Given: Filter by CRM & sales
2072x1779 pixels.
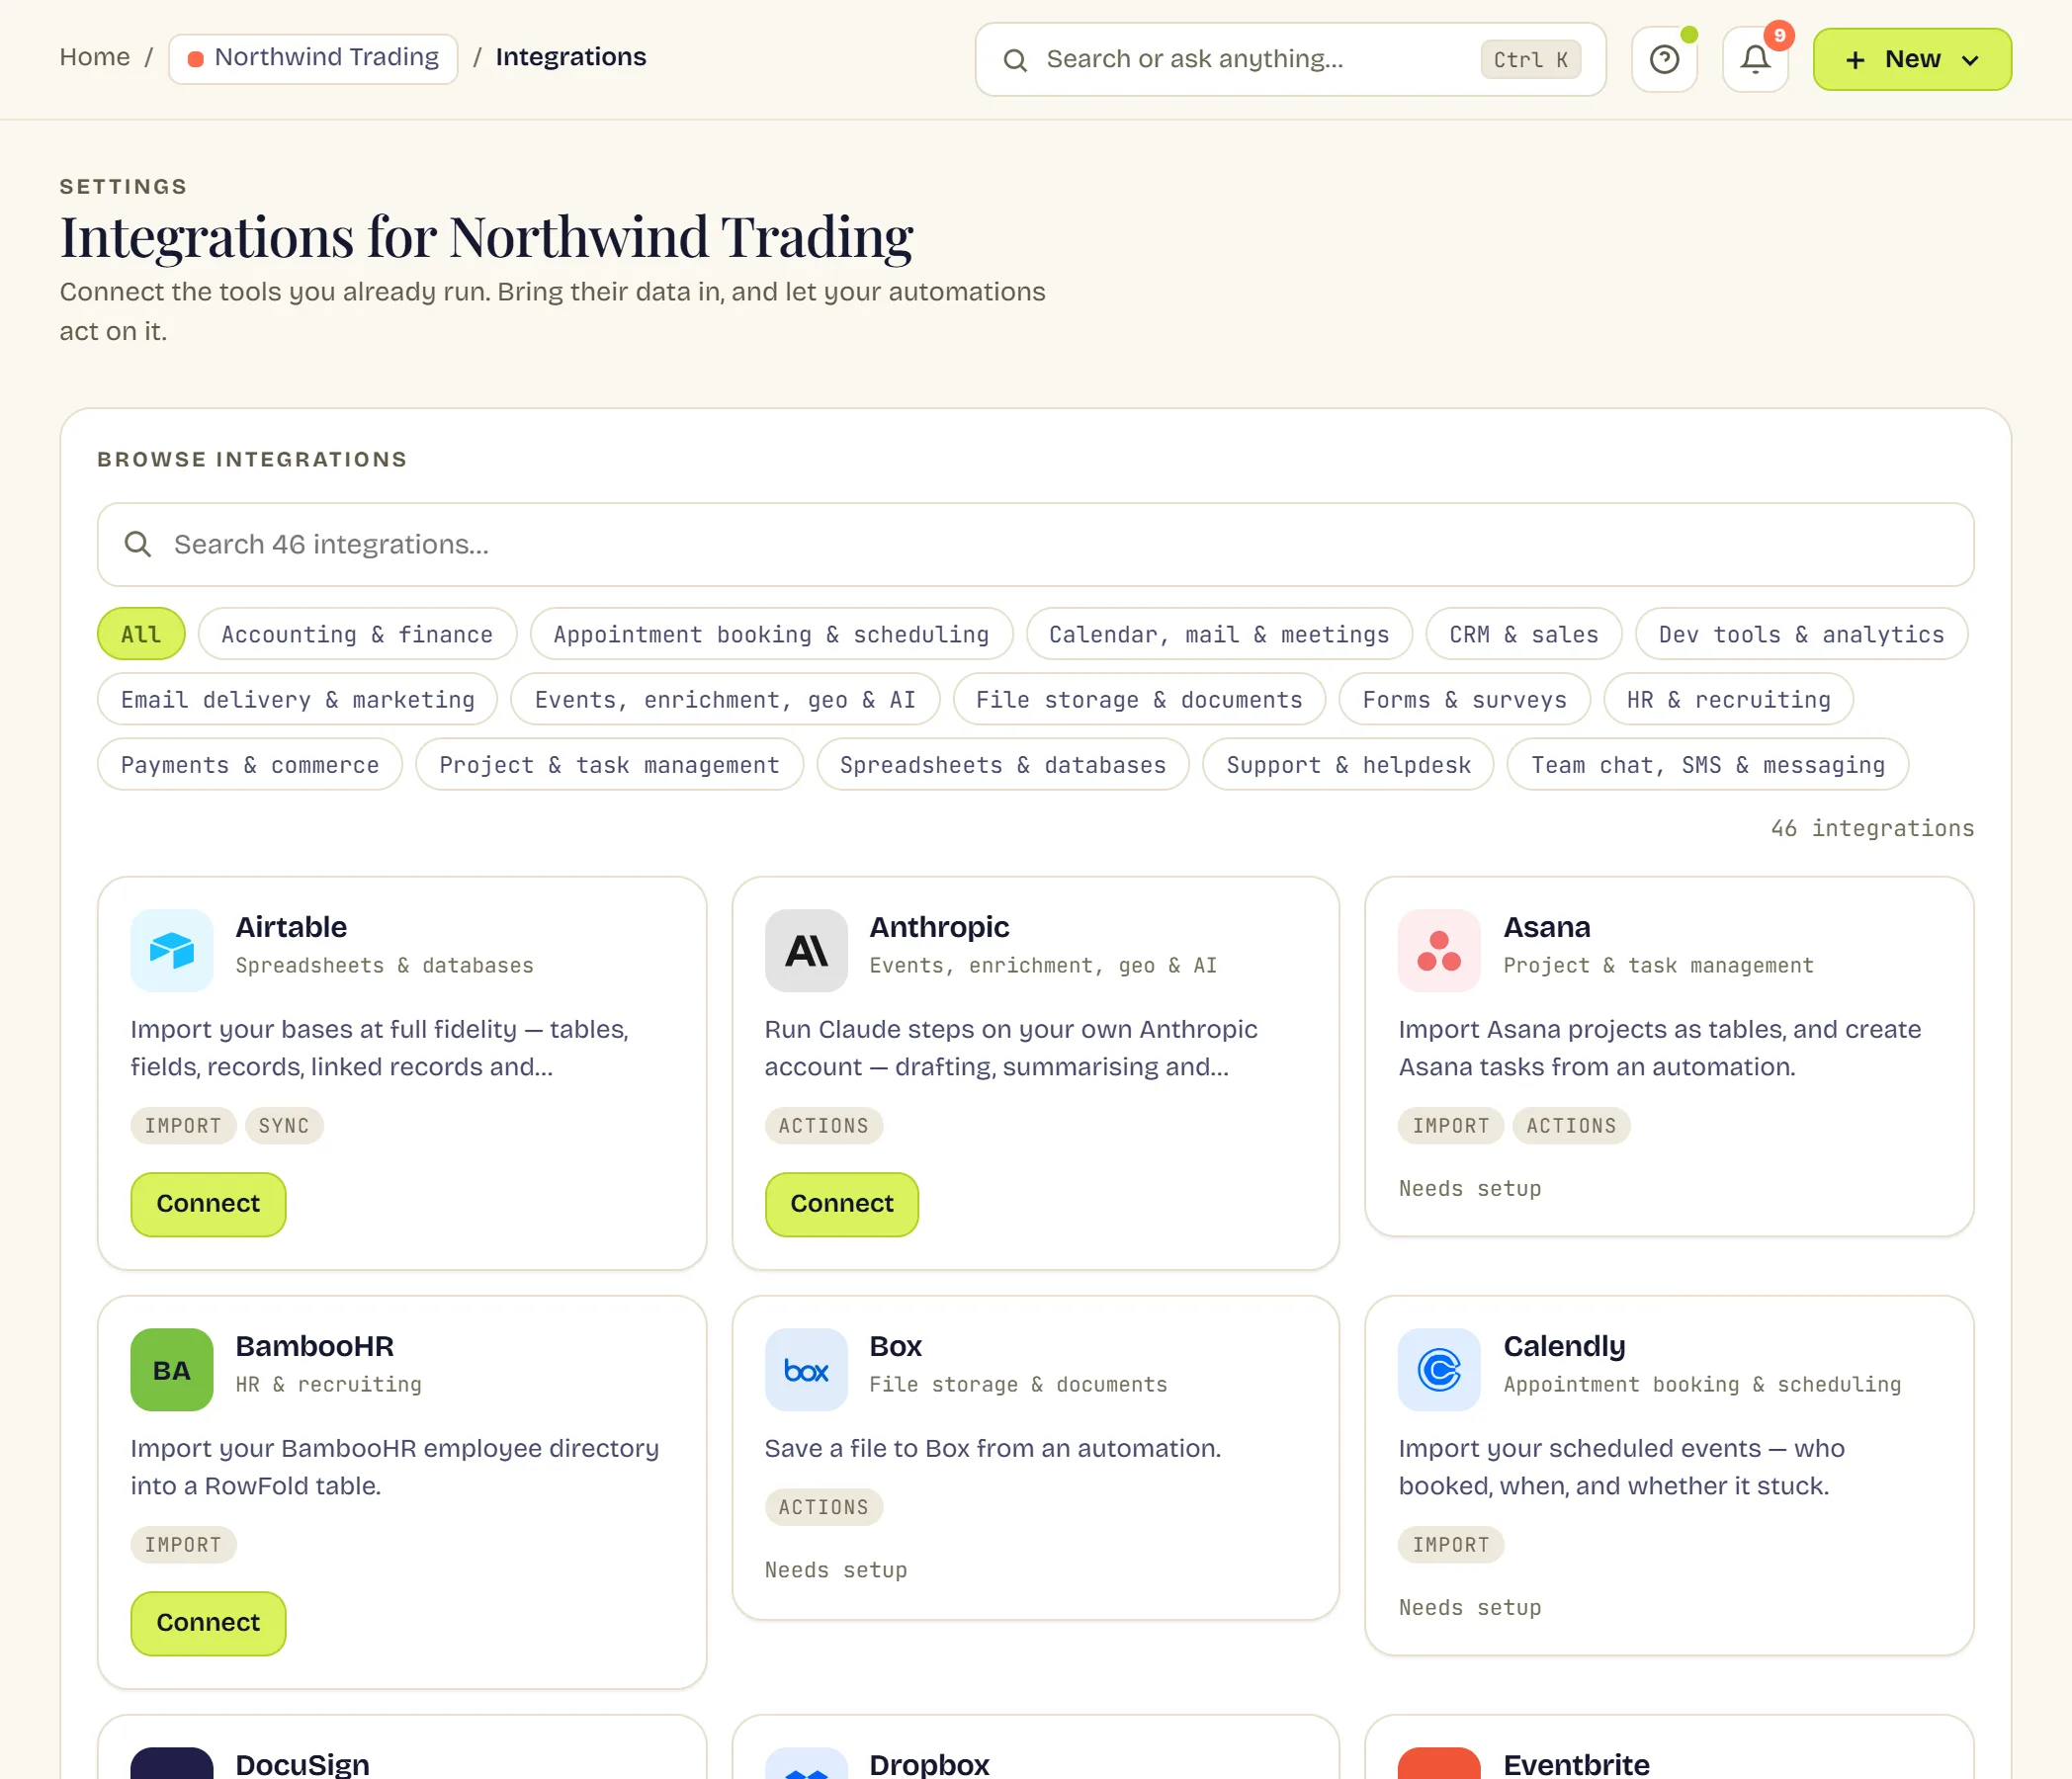Looking at the screenshot, I should [x=1524, y=634].
